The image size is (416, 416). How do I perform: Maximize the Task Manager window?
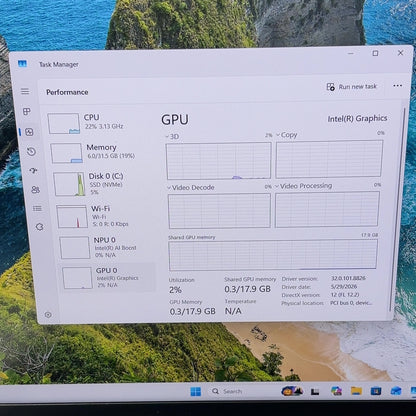point(375,53)
